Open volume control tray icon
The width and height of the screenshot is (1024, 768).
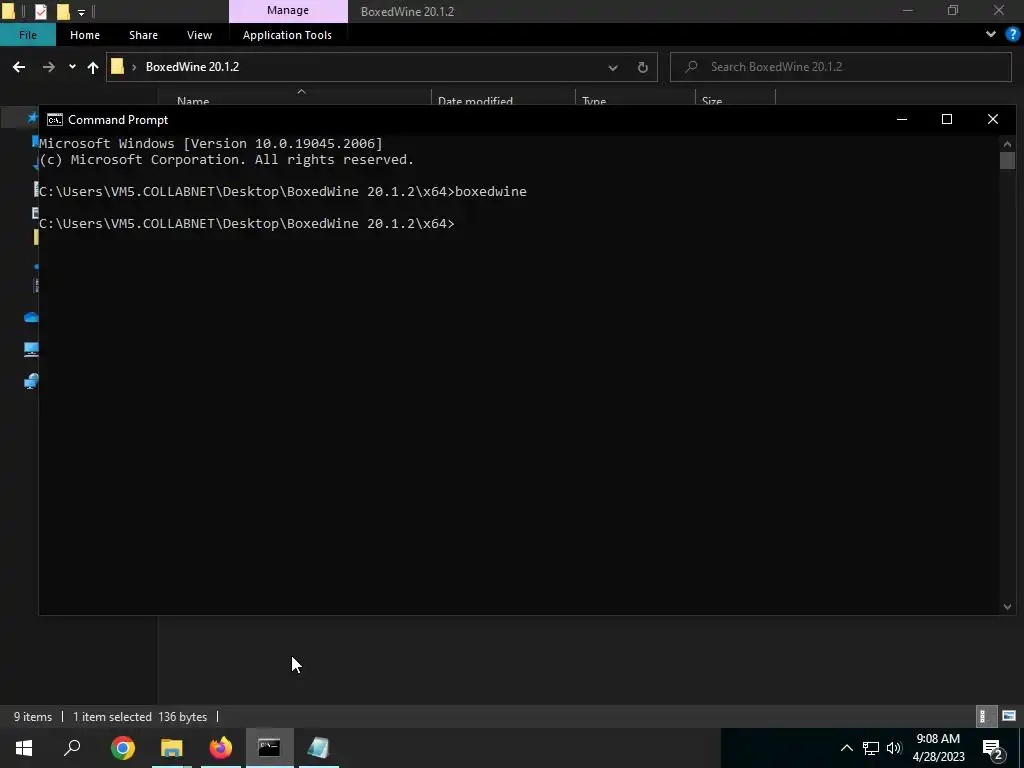pos(894,748)
